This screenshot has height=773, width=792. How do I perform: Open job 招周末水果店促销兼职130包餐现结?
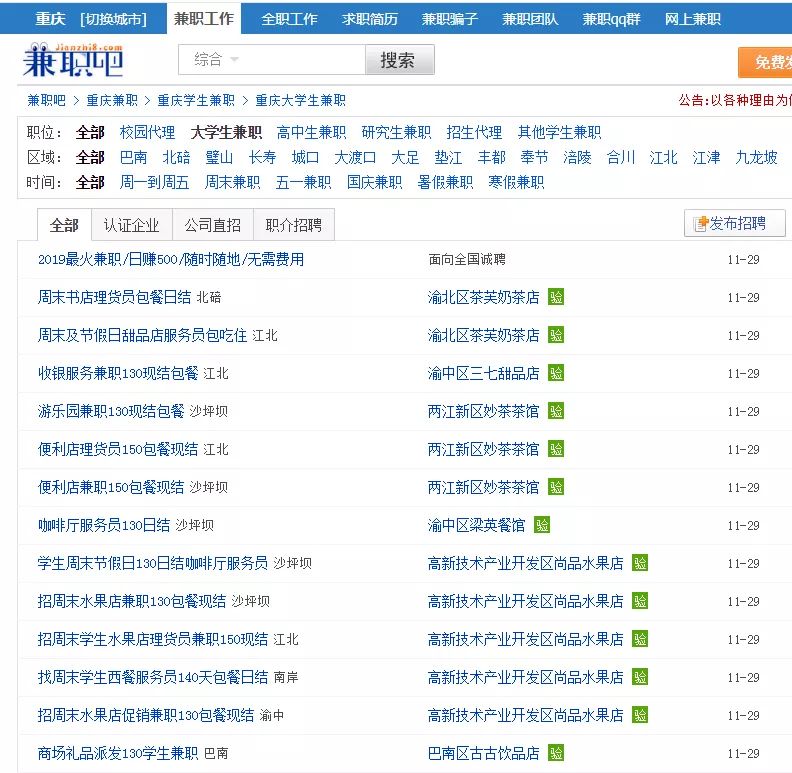click(x=146, y=715)
